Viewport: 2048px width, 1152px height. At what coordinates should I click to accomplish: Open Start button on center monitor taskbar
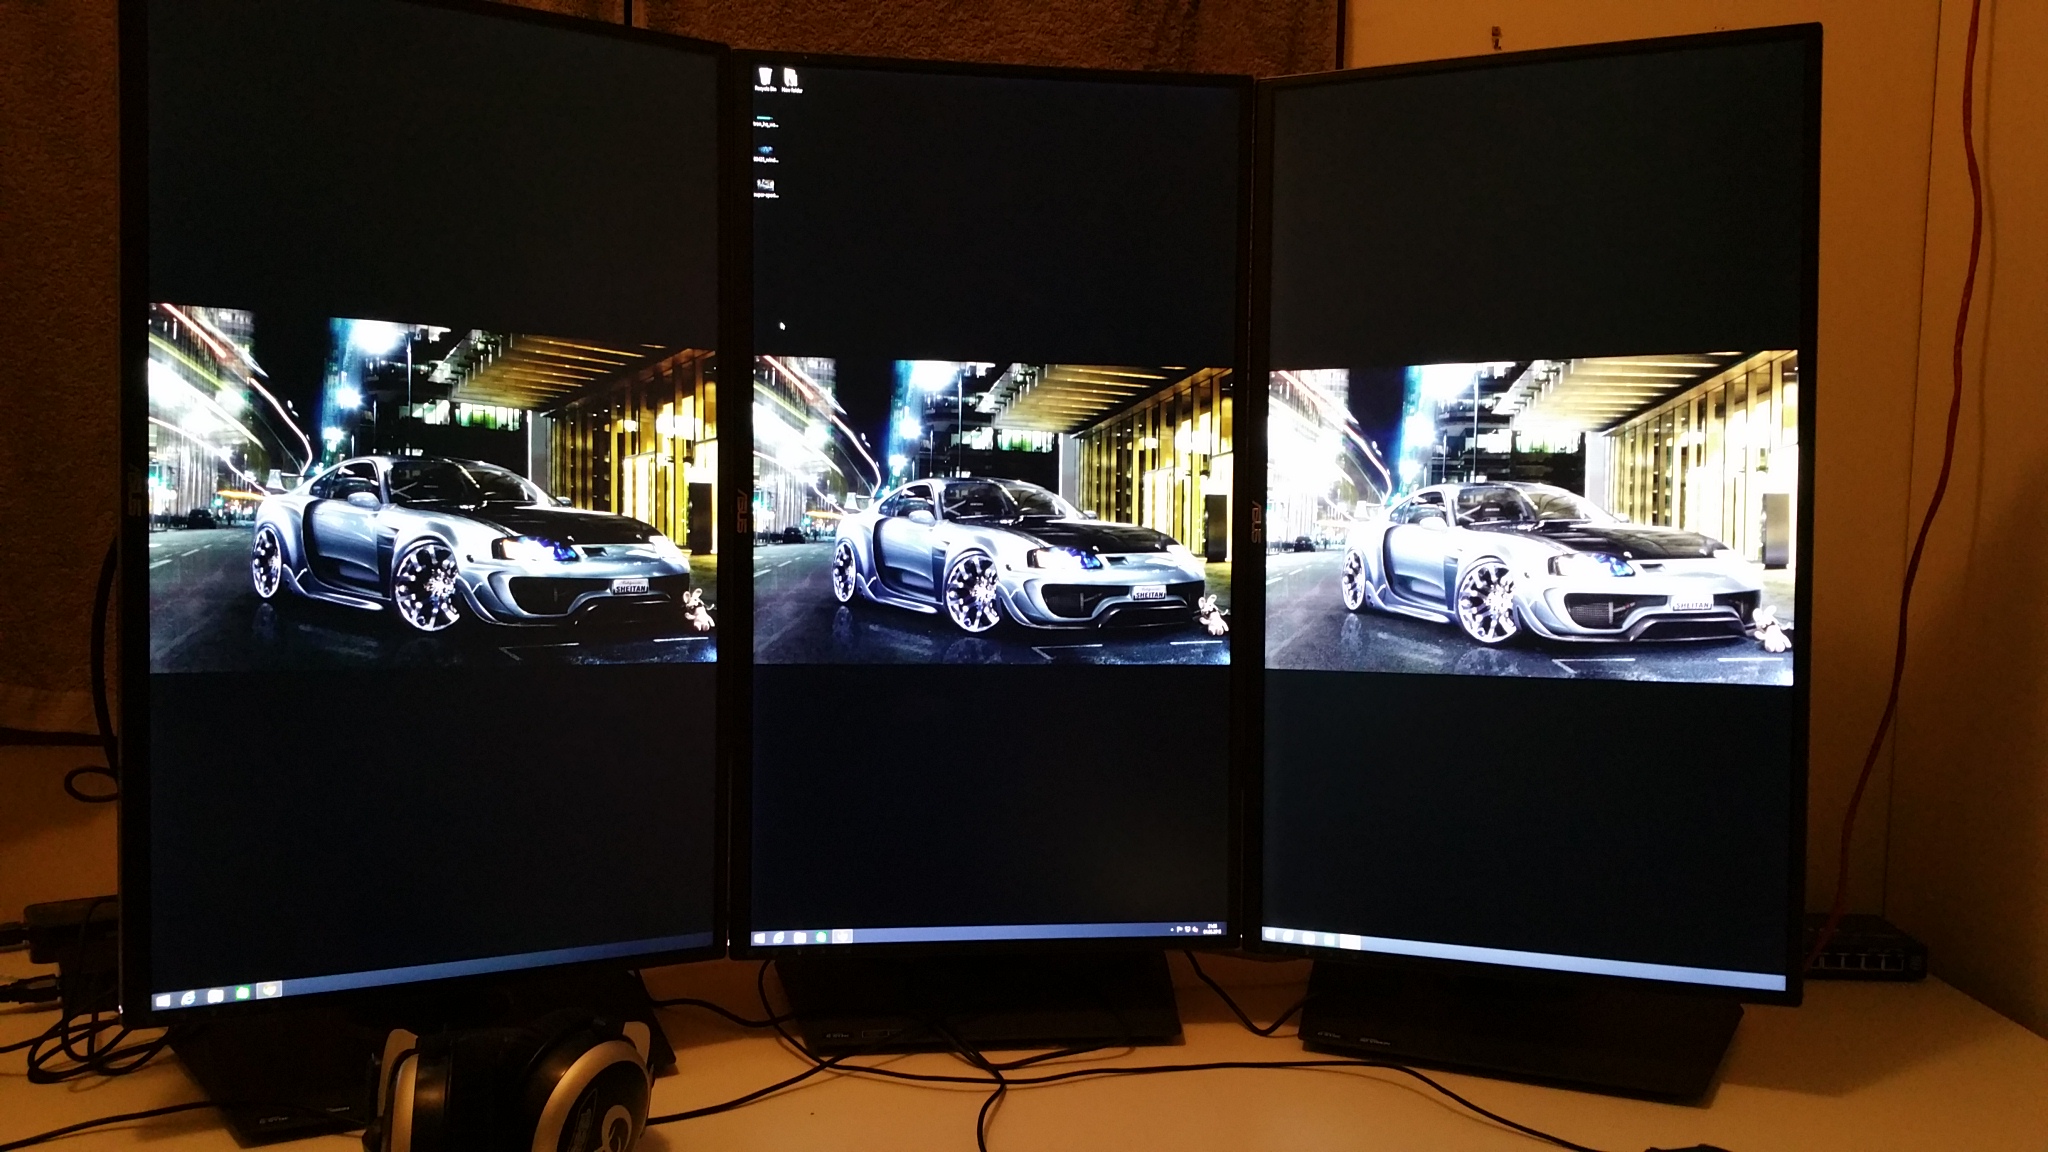coord(760,938)
